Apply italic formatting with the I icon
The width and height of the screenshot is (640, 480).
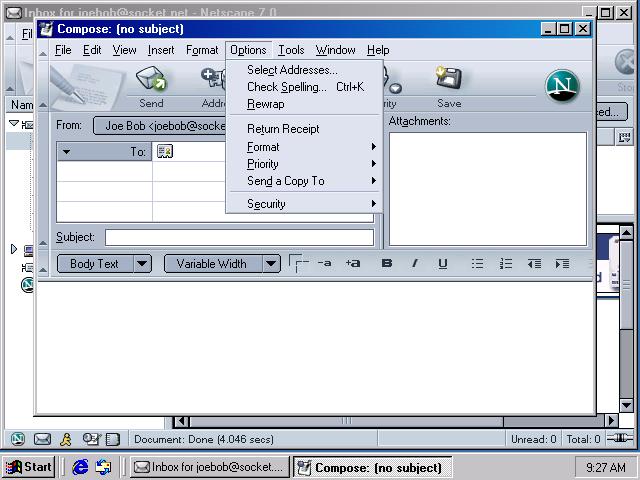coord(415,264)
